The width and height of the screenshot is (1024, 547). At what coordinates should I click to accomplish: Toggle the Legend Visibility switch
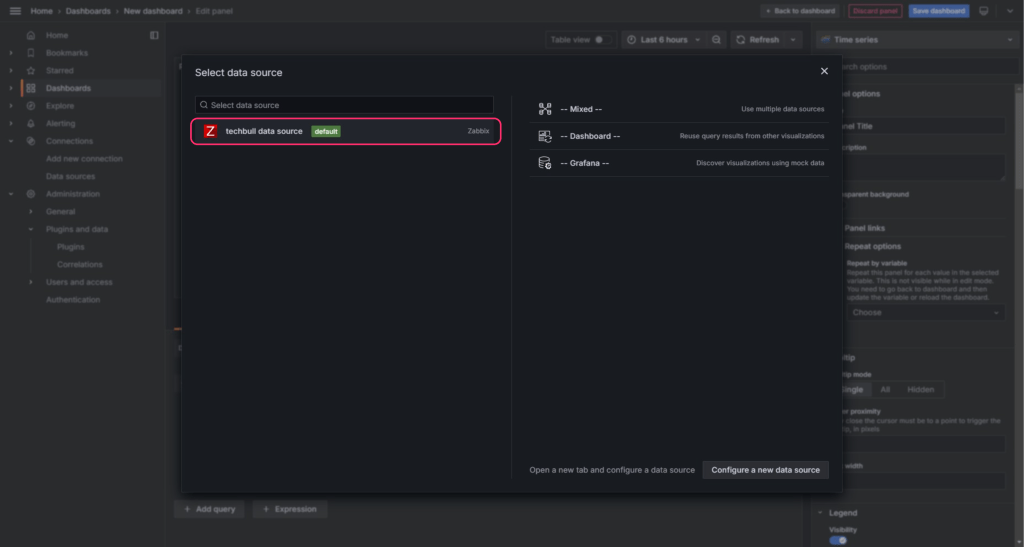(838, 540)
